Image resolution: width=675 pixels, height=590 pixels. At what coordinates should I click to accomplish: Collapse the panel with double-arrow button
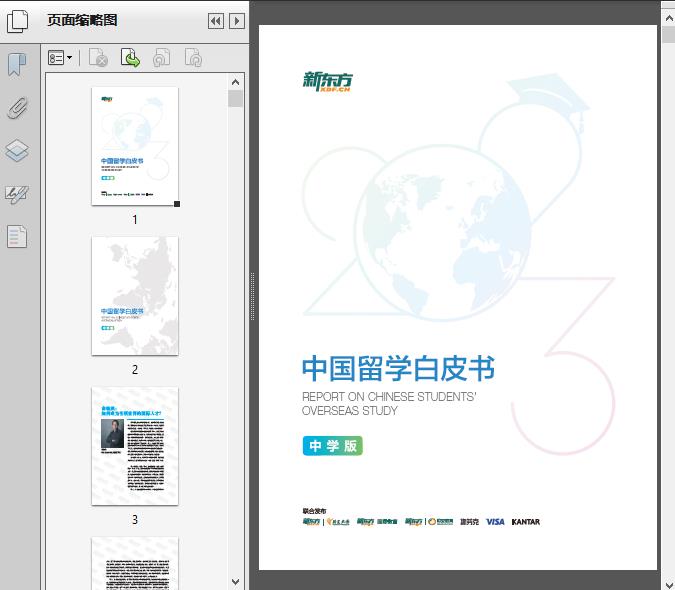[x=216, y=21]
